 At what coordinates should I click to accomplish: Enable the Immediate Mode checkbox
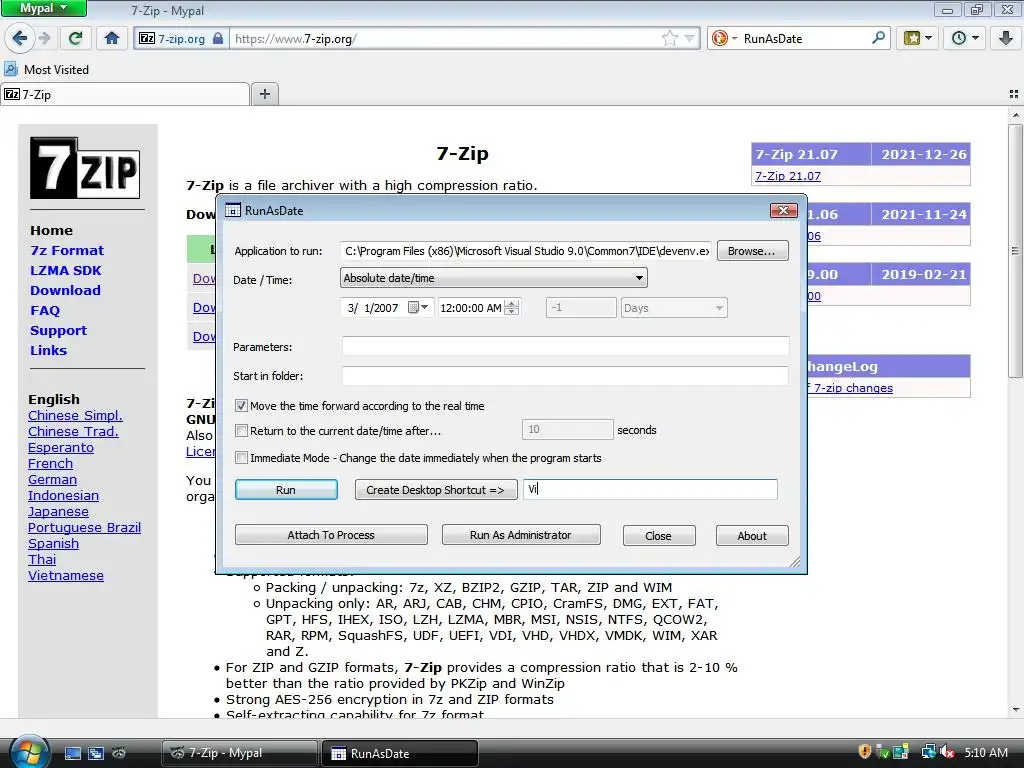pos(241,458)
